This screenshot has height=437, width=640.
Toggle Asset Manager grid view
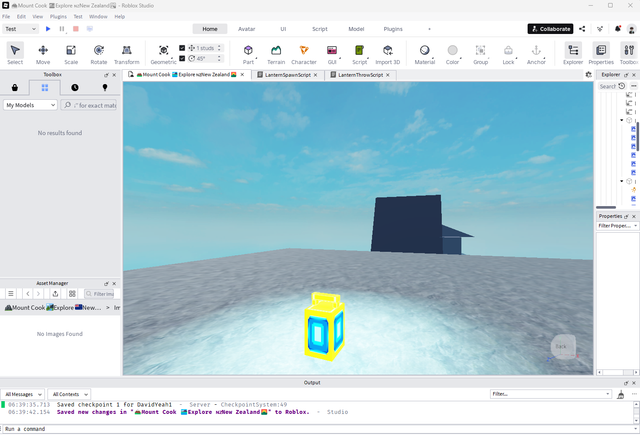point(72,294)
